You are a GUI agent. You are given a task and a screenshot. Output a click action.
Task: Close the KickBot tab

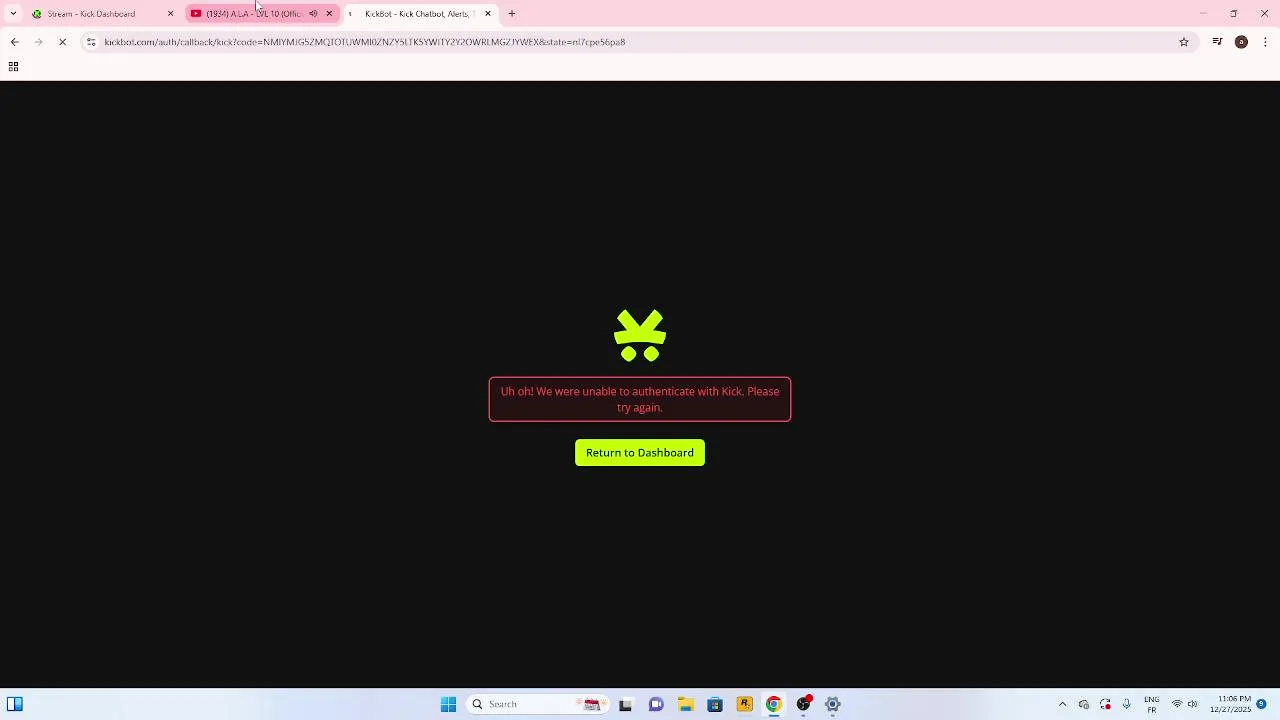488,14
